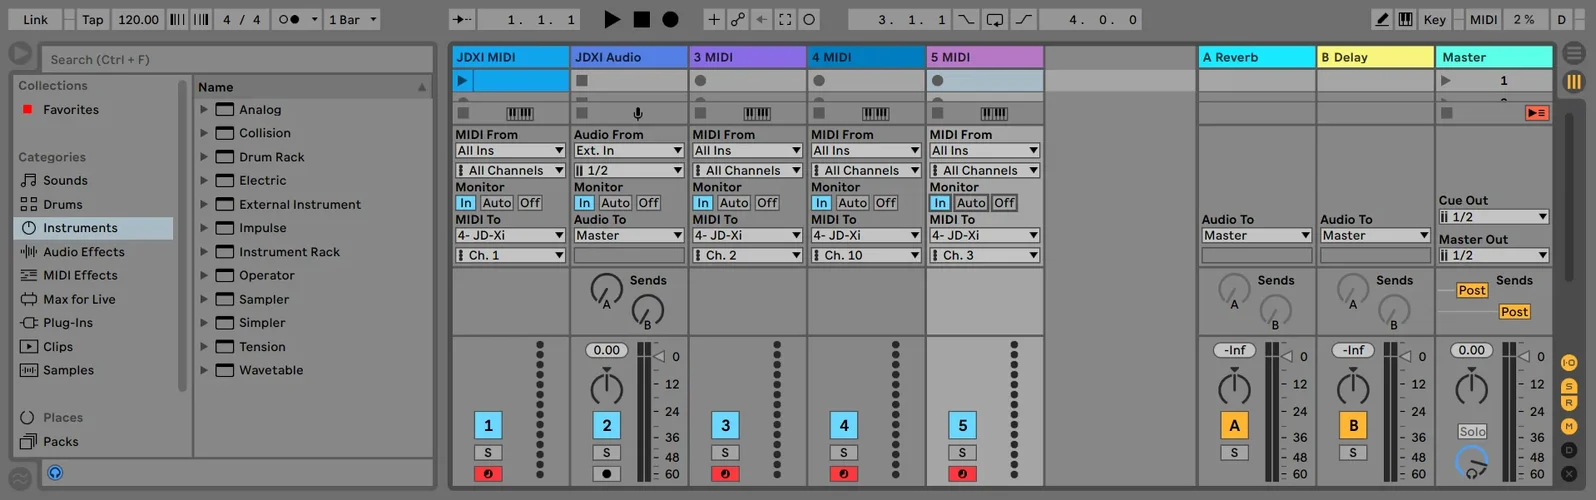The image size is (1596, 500).
Task: Disarm the 3 MIDI track record button
Action: coord(725,474)
